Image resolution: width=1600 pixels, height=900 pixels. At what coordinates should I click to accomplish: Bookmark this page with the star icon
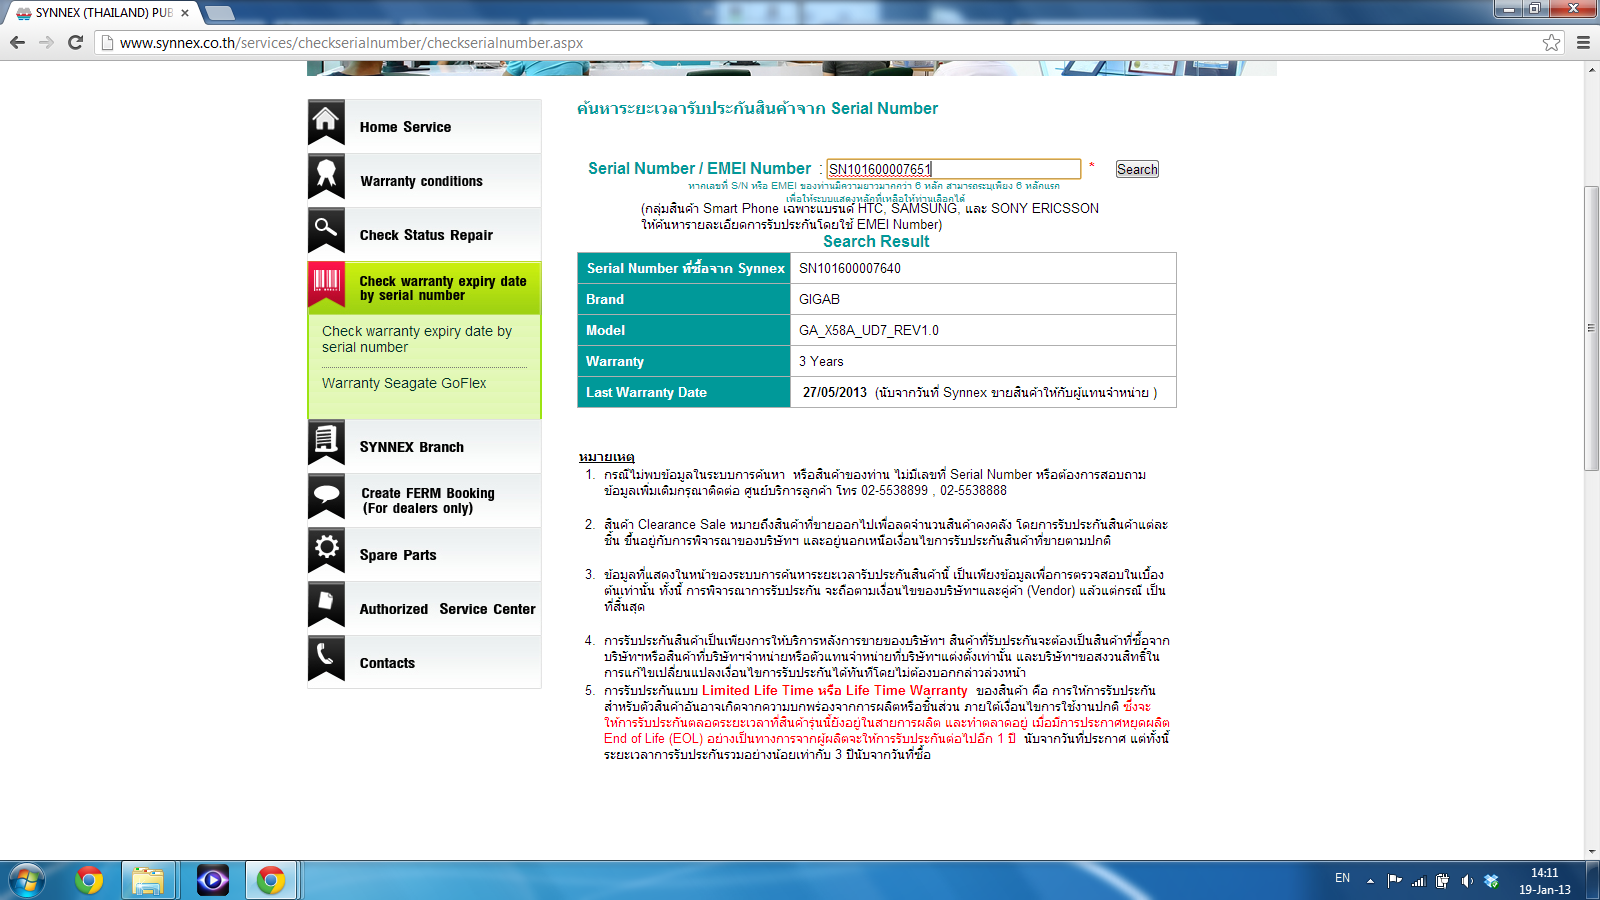(1551, 42)
